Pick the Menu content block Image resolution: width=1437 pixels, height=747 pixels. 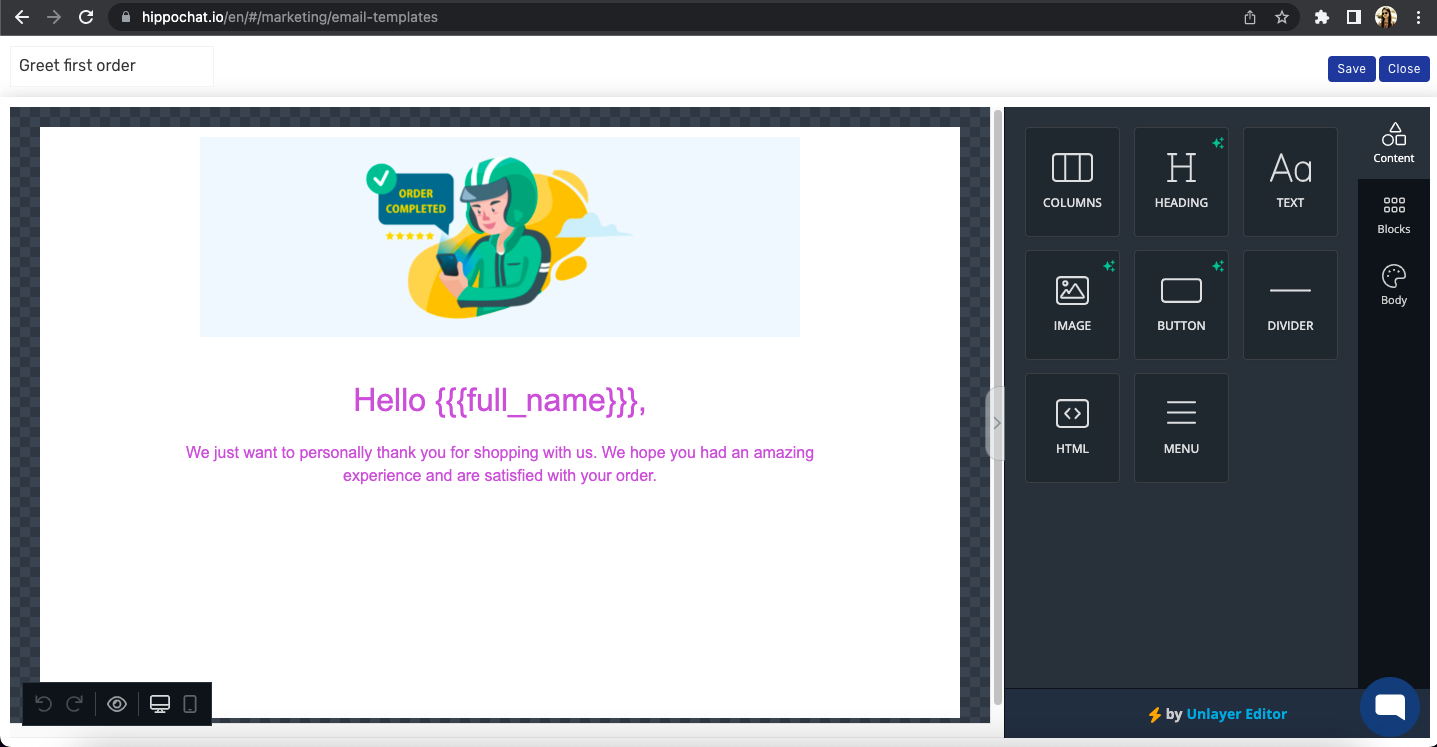tap(1181, 427)
